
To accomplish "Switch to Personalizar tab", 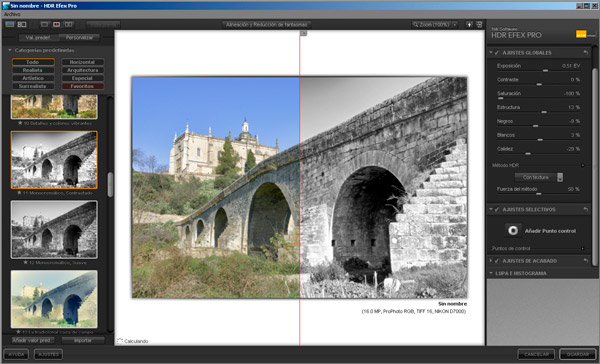I will 80,38.
